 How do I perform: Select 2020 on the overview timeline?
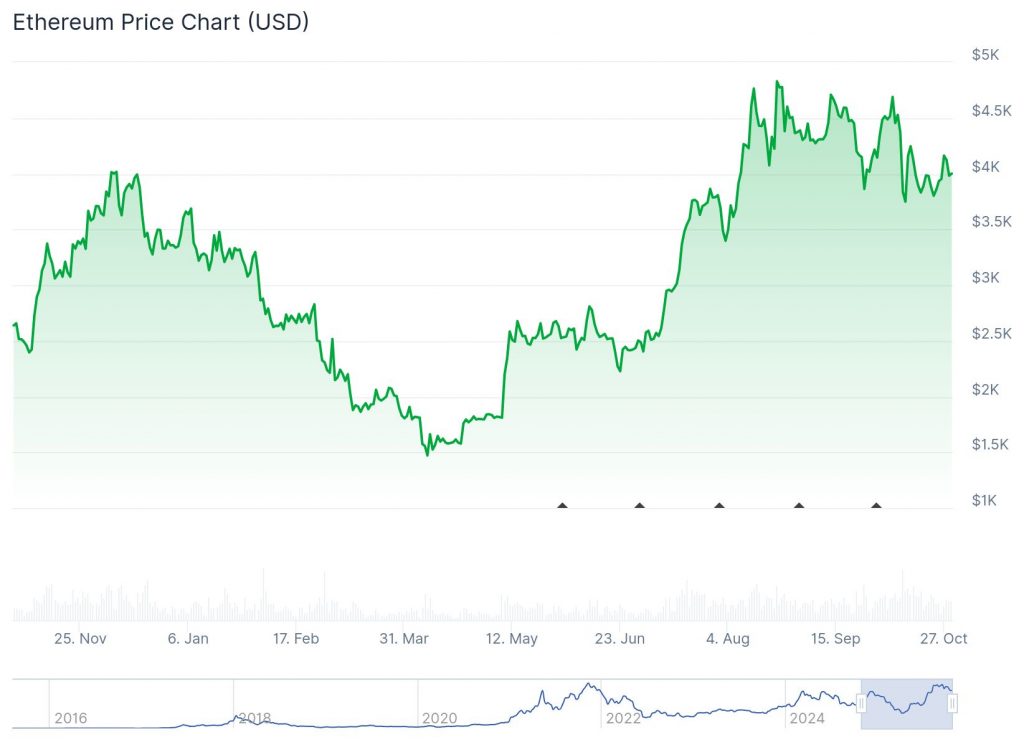coord(439,718)
